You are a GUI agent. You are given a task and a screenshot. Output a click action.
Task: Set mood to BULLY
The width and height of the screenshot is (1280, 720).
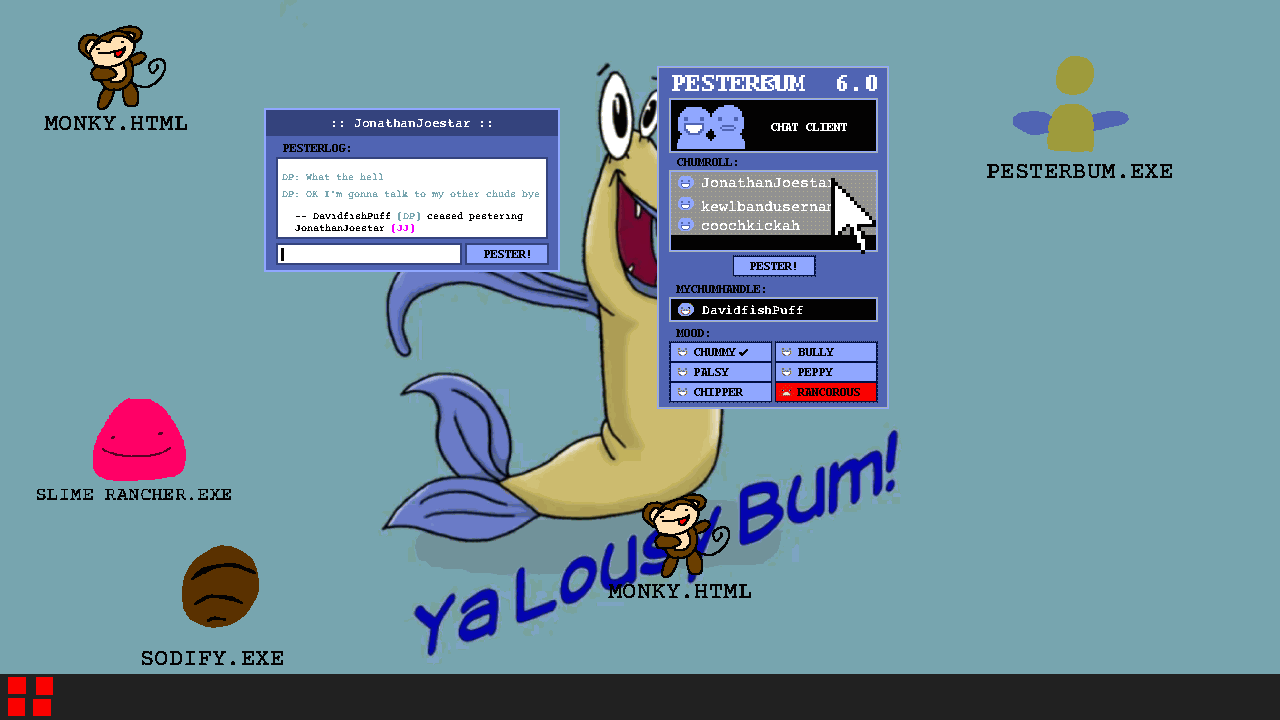coord(825,352)
